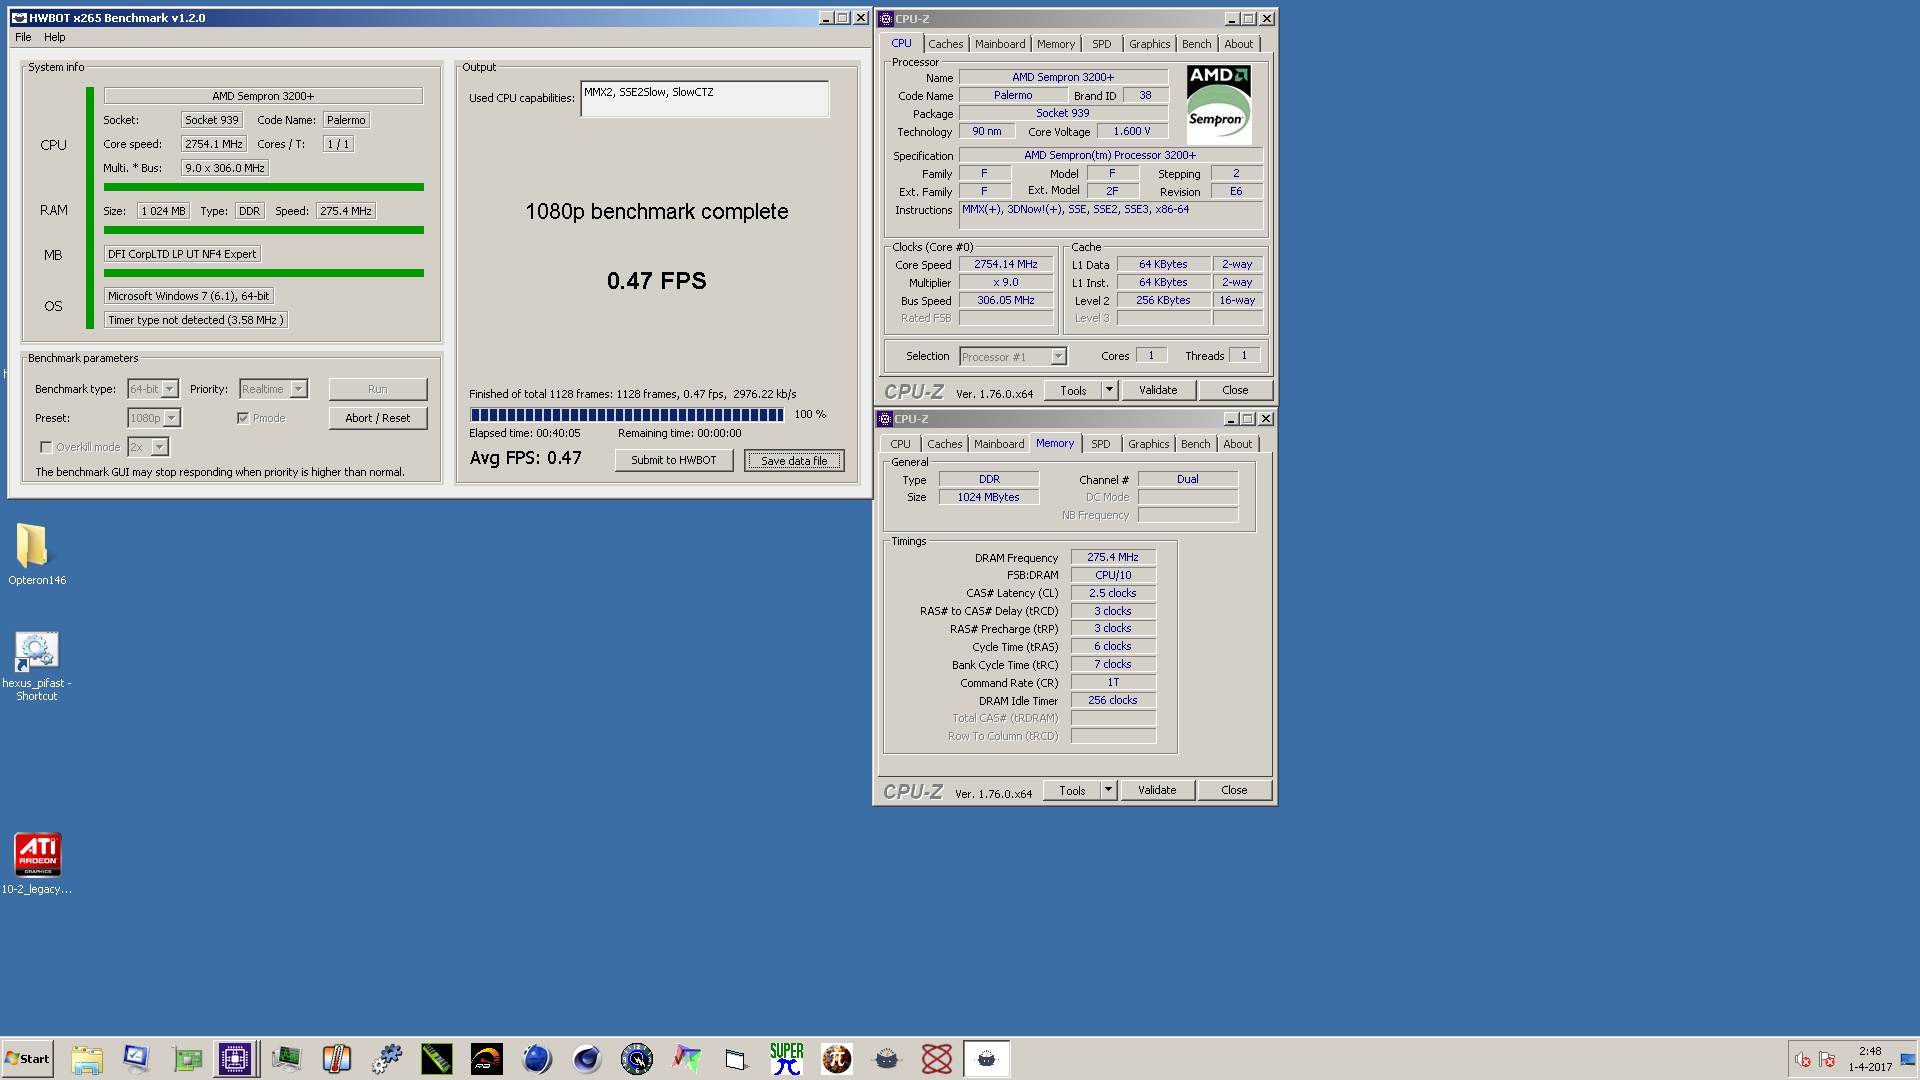Open Windows Explorer from the taskbar
1920x1080 pixels.
87,1059
